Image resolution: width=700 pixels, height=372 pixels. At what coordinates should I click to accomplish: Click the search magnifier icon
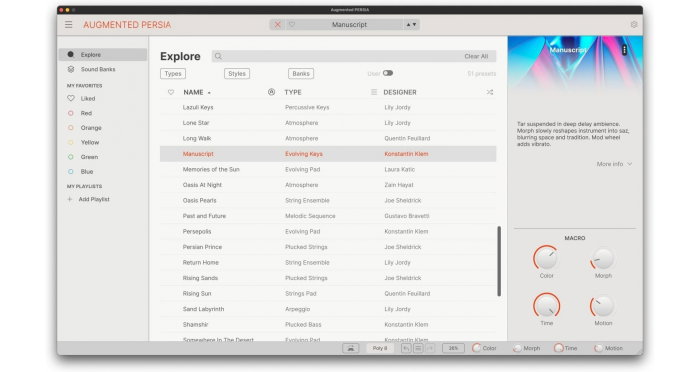218,56
